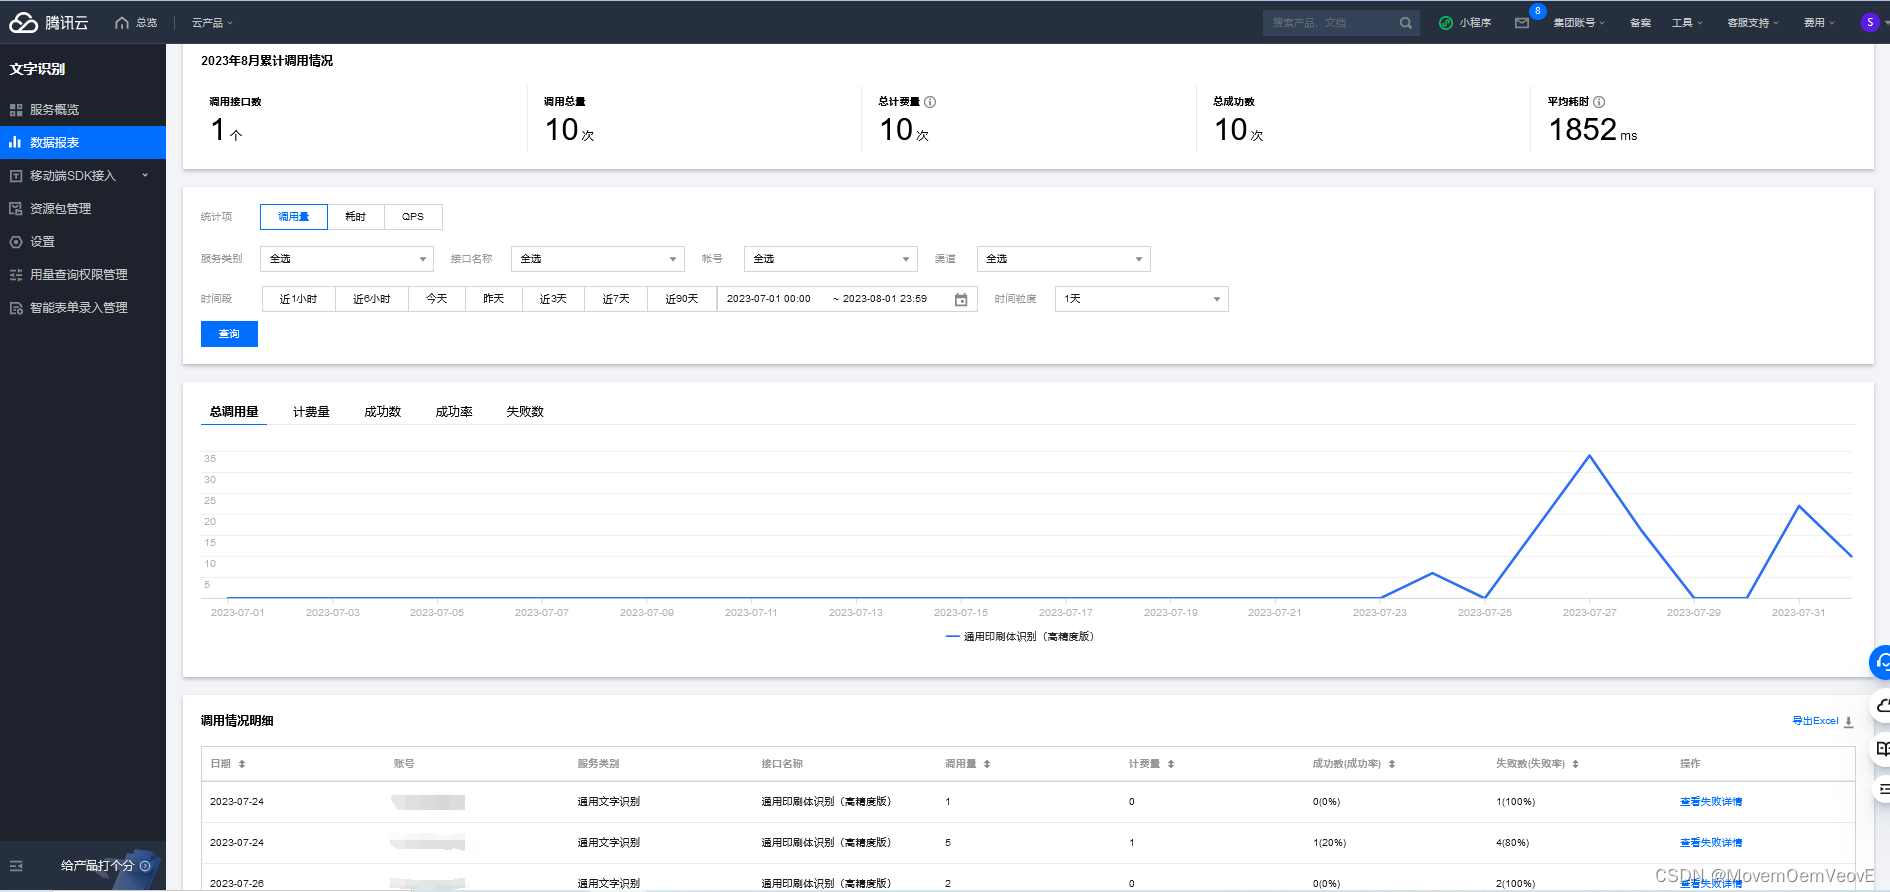The width and height of the screenshot is (1890, 892).
Task: Toggle the 通用印刷体识别 chart legend entry
Action: point(1020,637)
